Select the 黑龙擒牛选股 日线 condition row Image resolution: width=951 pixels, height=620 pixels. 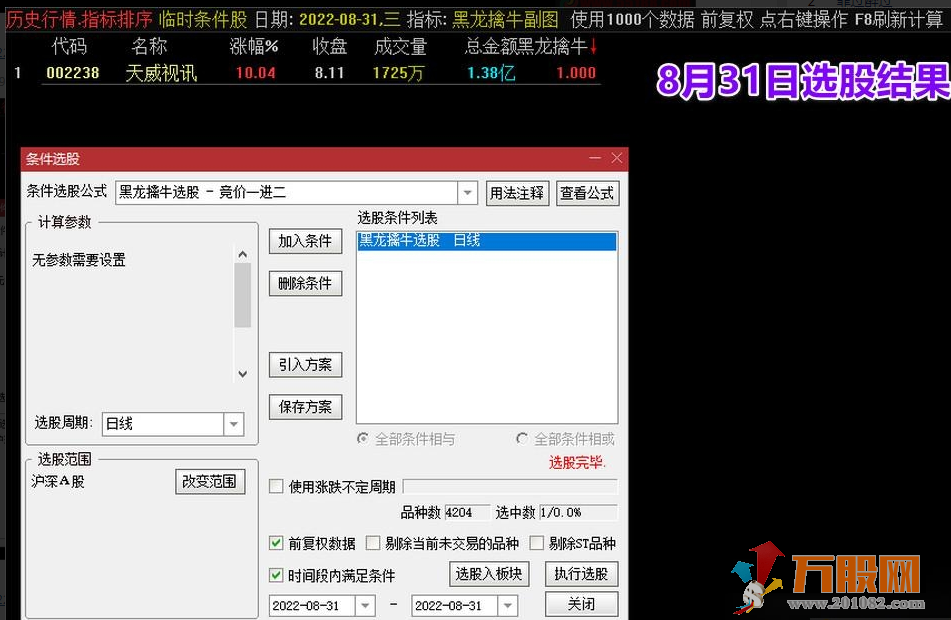click(x=486, y=241)
